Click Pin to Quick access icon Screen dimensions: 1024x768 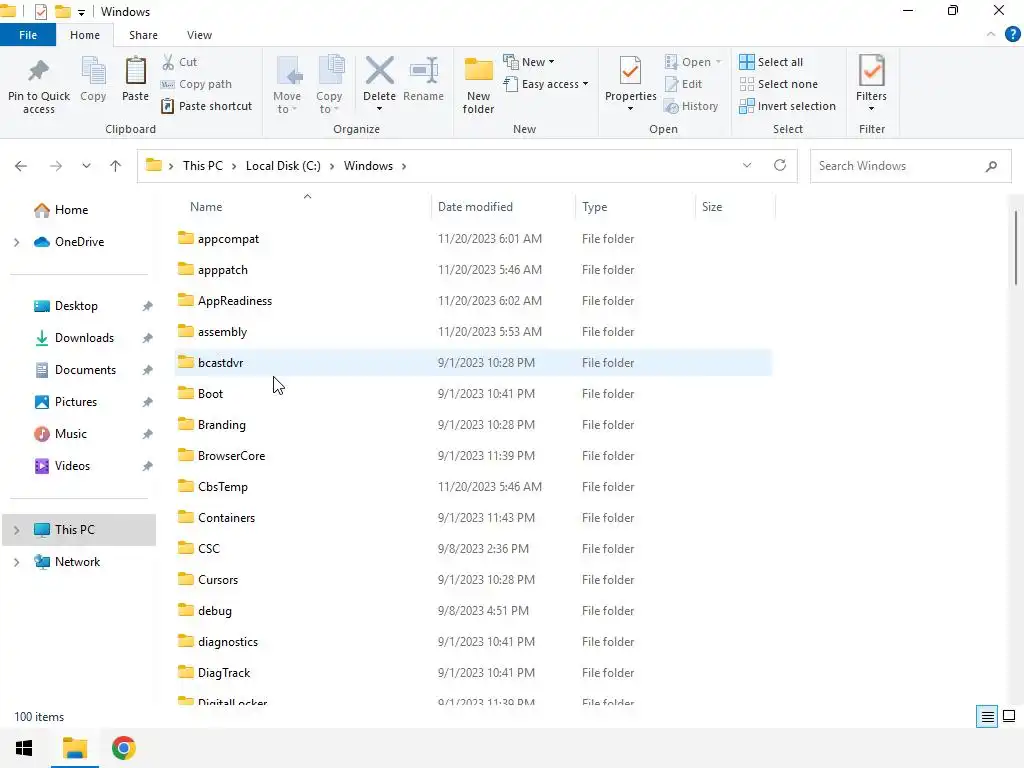point(39,71)
